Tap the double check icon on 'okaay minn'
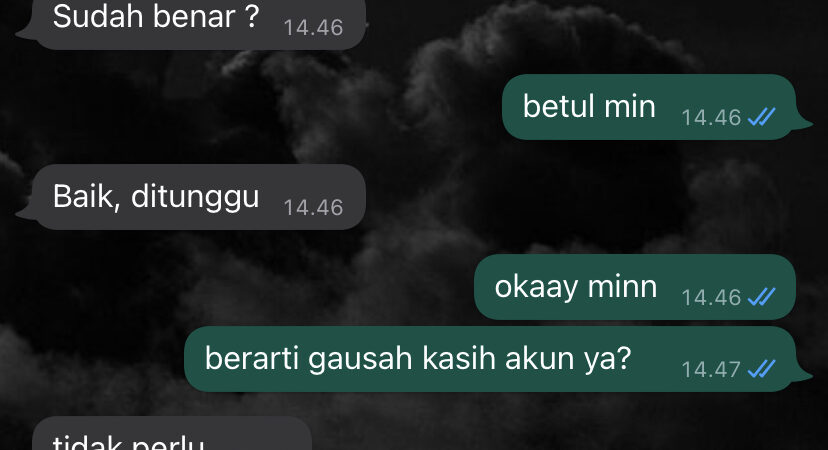828x450 pixels. coord(761,296)
